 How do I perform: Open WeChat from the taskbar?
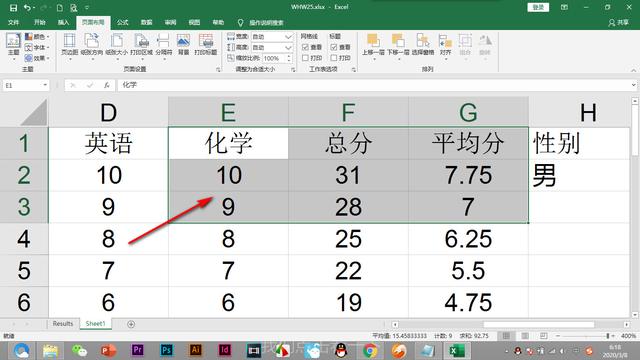(79, 350)
